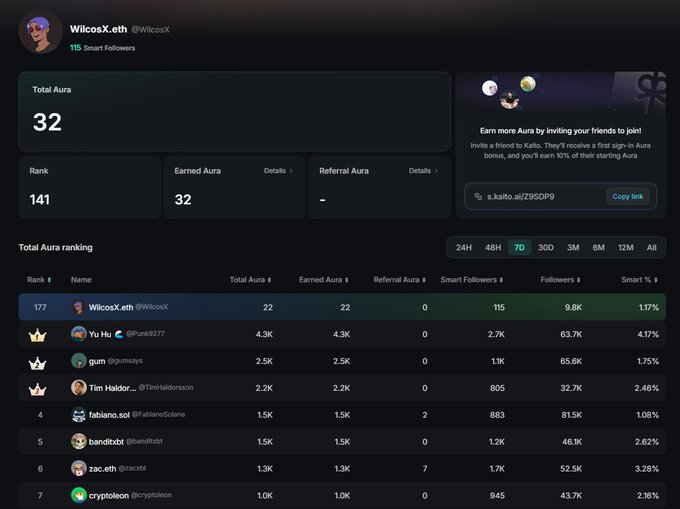Switch ranking period to 24H

tap(464, 248)
